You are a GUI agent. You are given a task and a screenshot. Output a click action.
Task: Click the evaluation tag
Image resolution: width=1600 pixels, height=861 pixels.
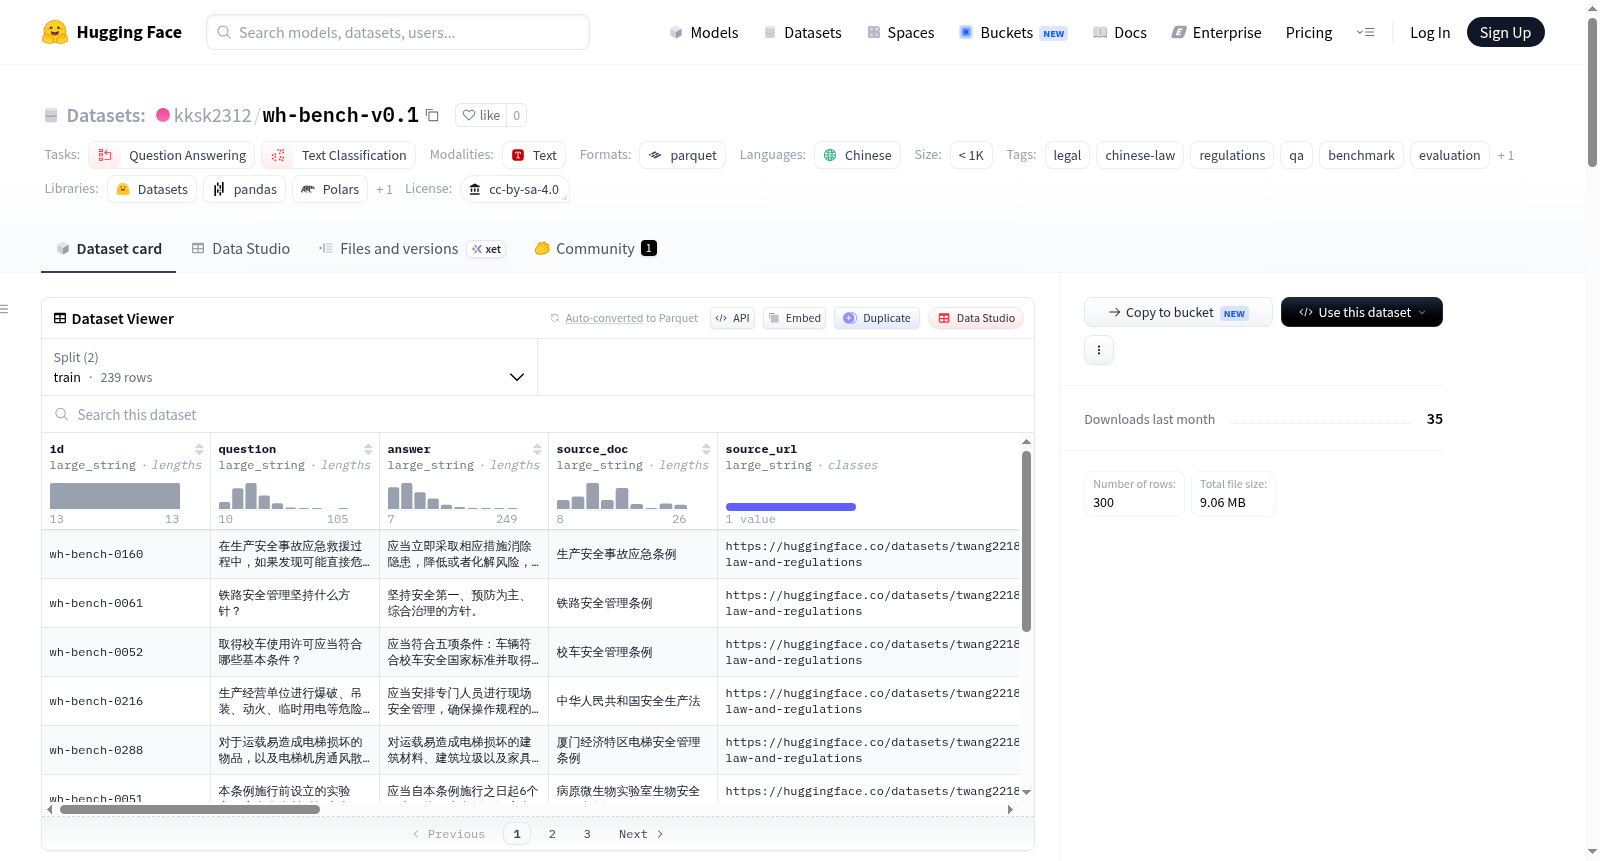tap(1449, 155)
